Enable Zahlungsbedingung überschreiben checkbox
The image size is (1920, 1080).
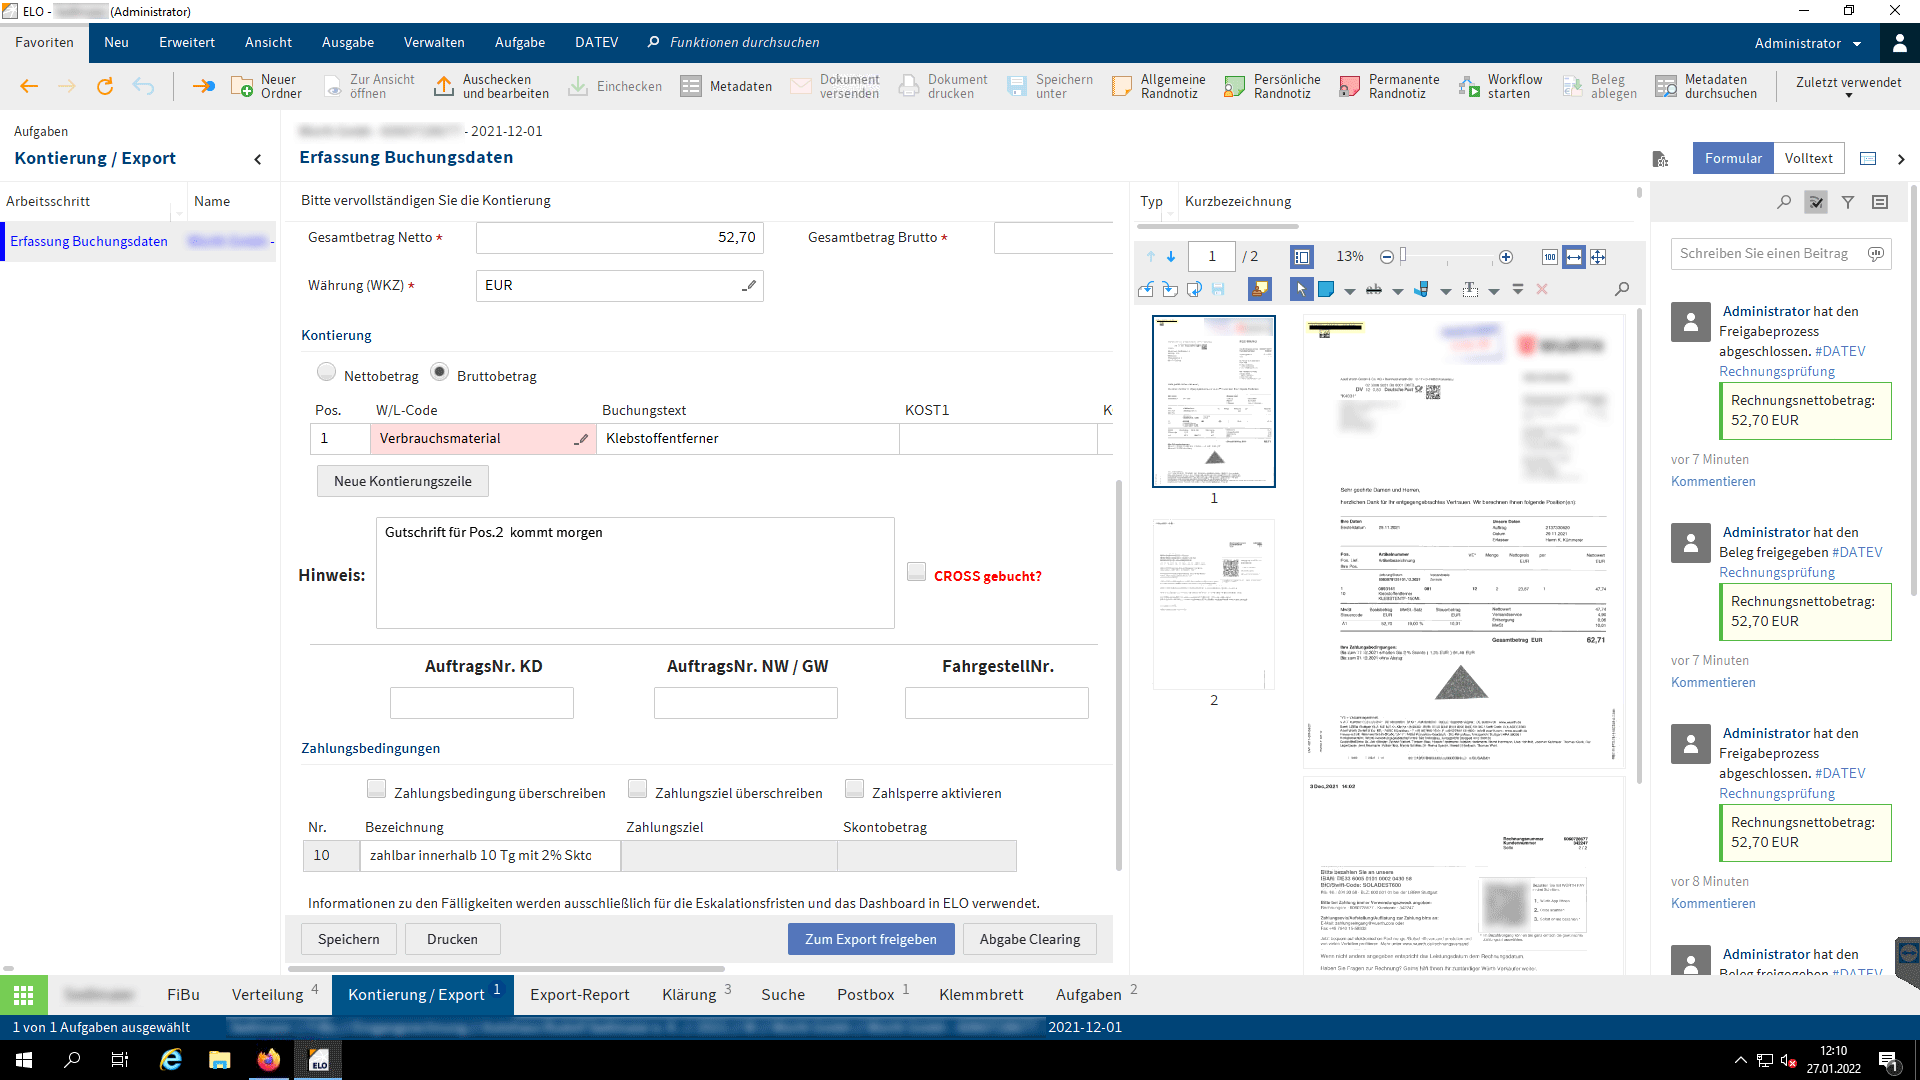[x=376, y=789]
